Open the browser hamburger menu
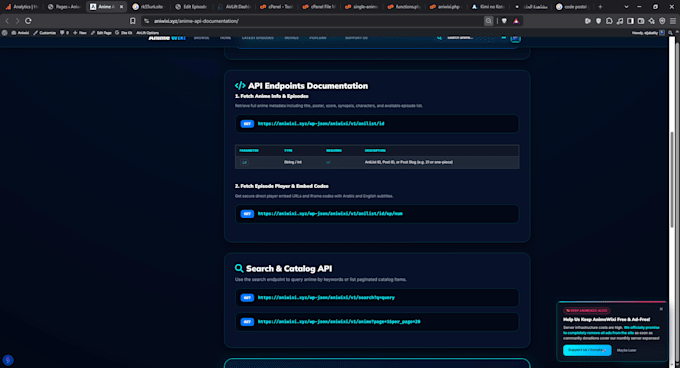The height and width of the screenshot is (368, 680). click(673, 21)
